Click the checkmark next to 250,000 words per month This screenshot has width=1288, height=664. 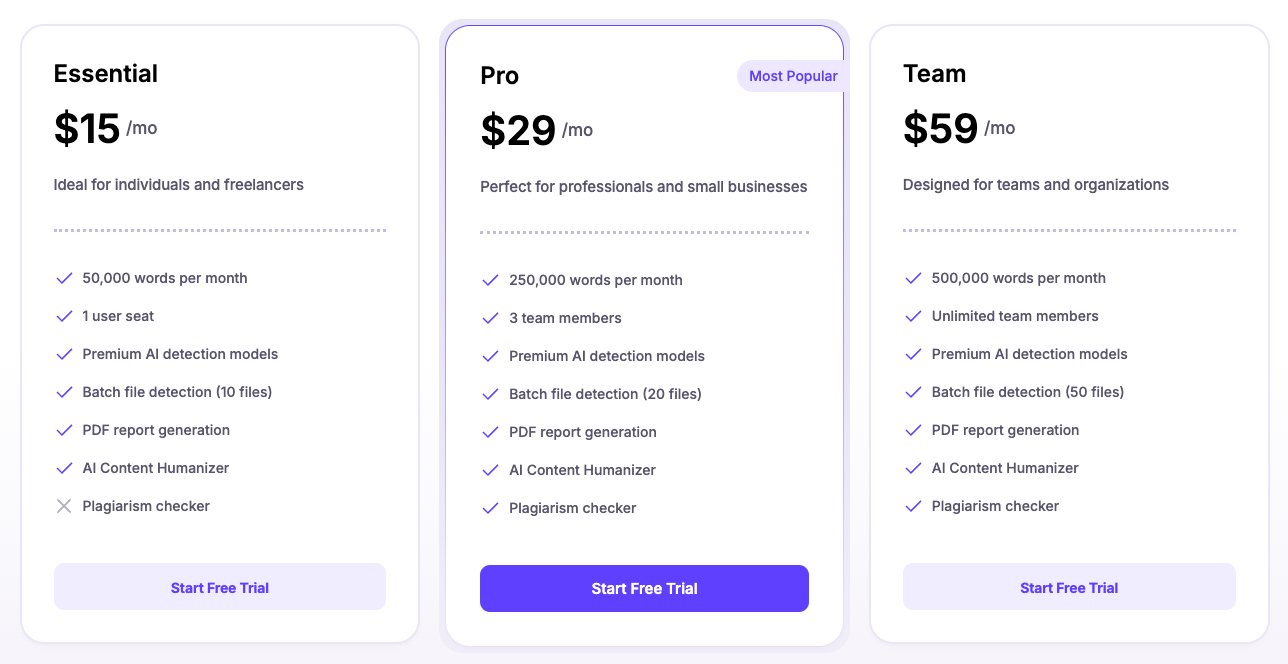[x=490, y=280]
